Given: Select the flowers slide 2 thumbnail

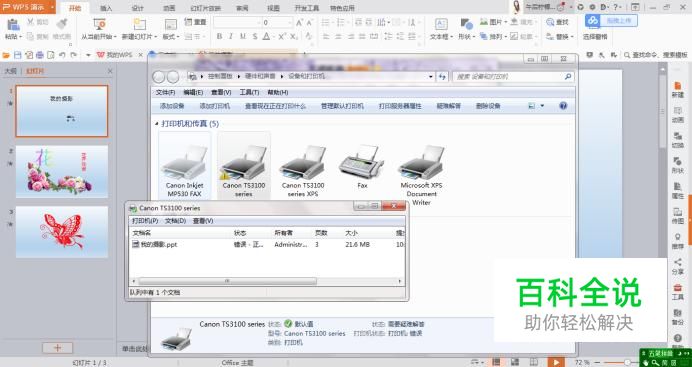Looking at the screenshot, I should tap(62, 172).
